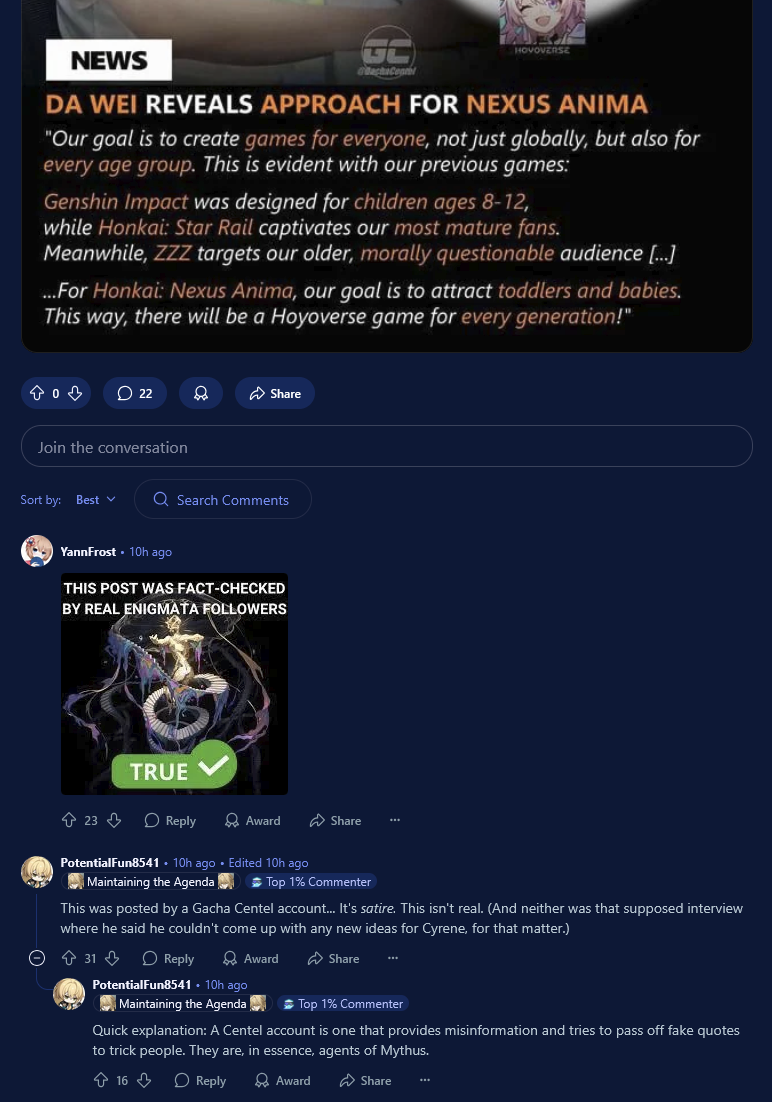Image resolution: width=772 pixels, height=1102 pixels.
Task: Click the Join the conversation box
Action: click(387, 446)
